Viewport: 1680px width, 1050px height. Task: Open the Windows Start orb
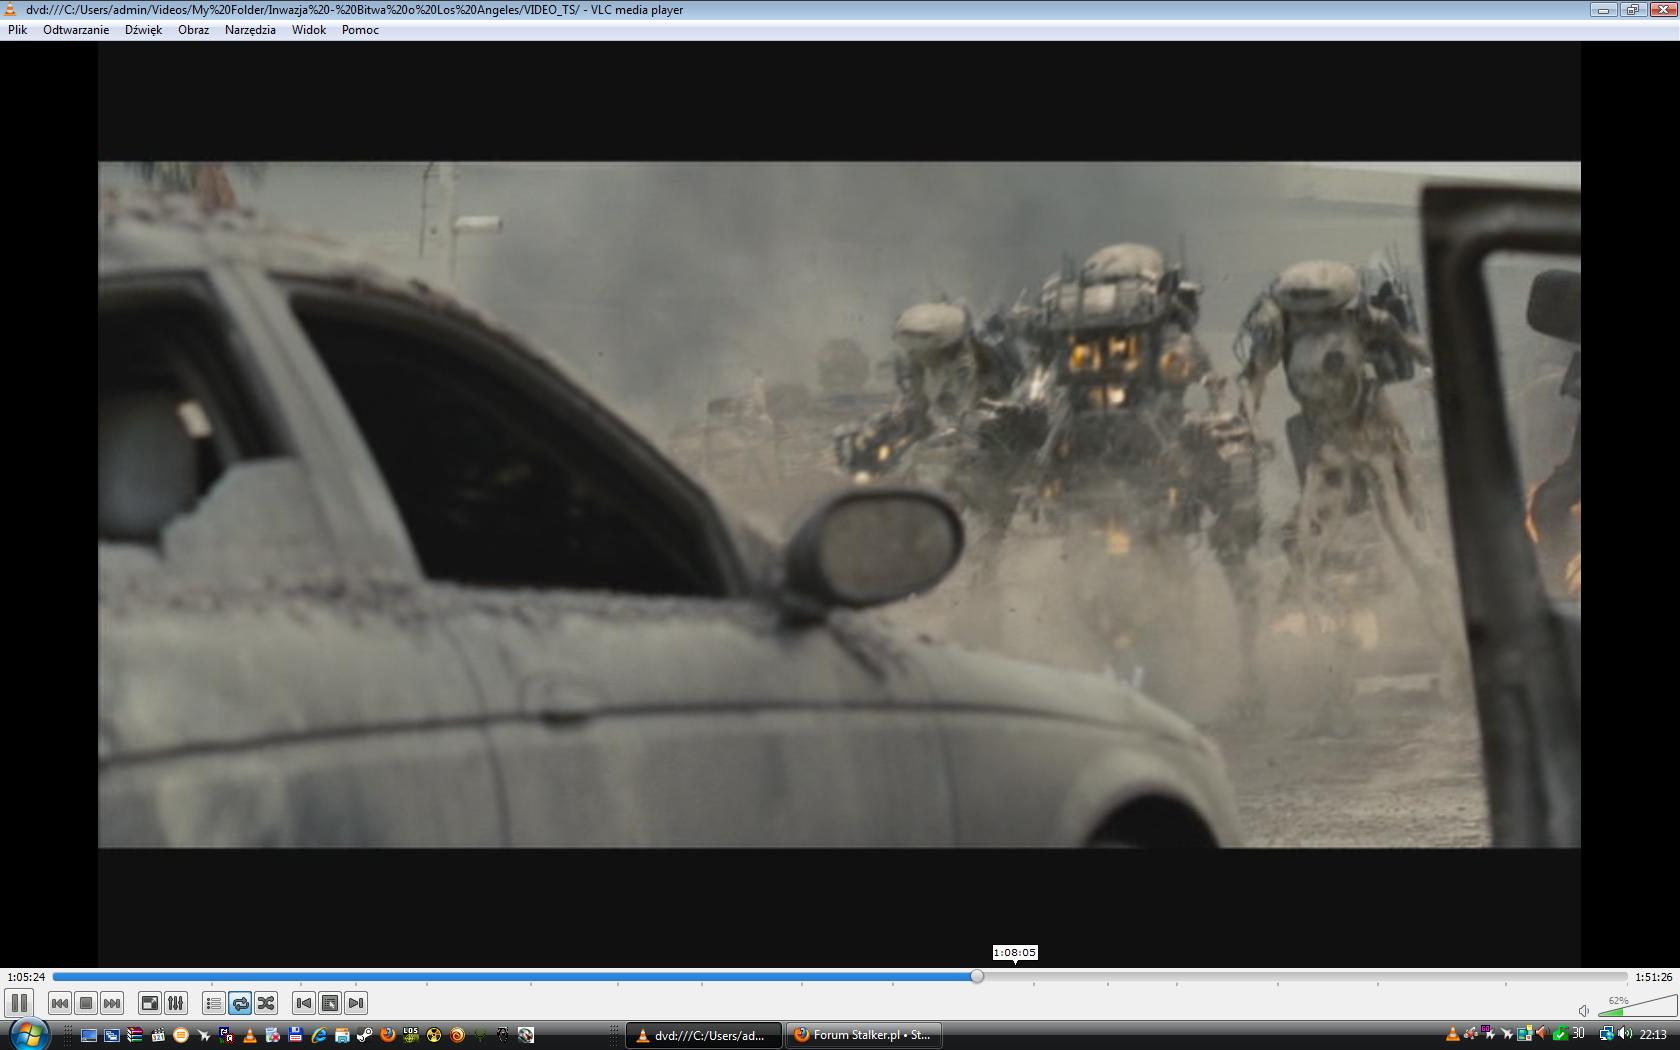tap(27, 1034)
